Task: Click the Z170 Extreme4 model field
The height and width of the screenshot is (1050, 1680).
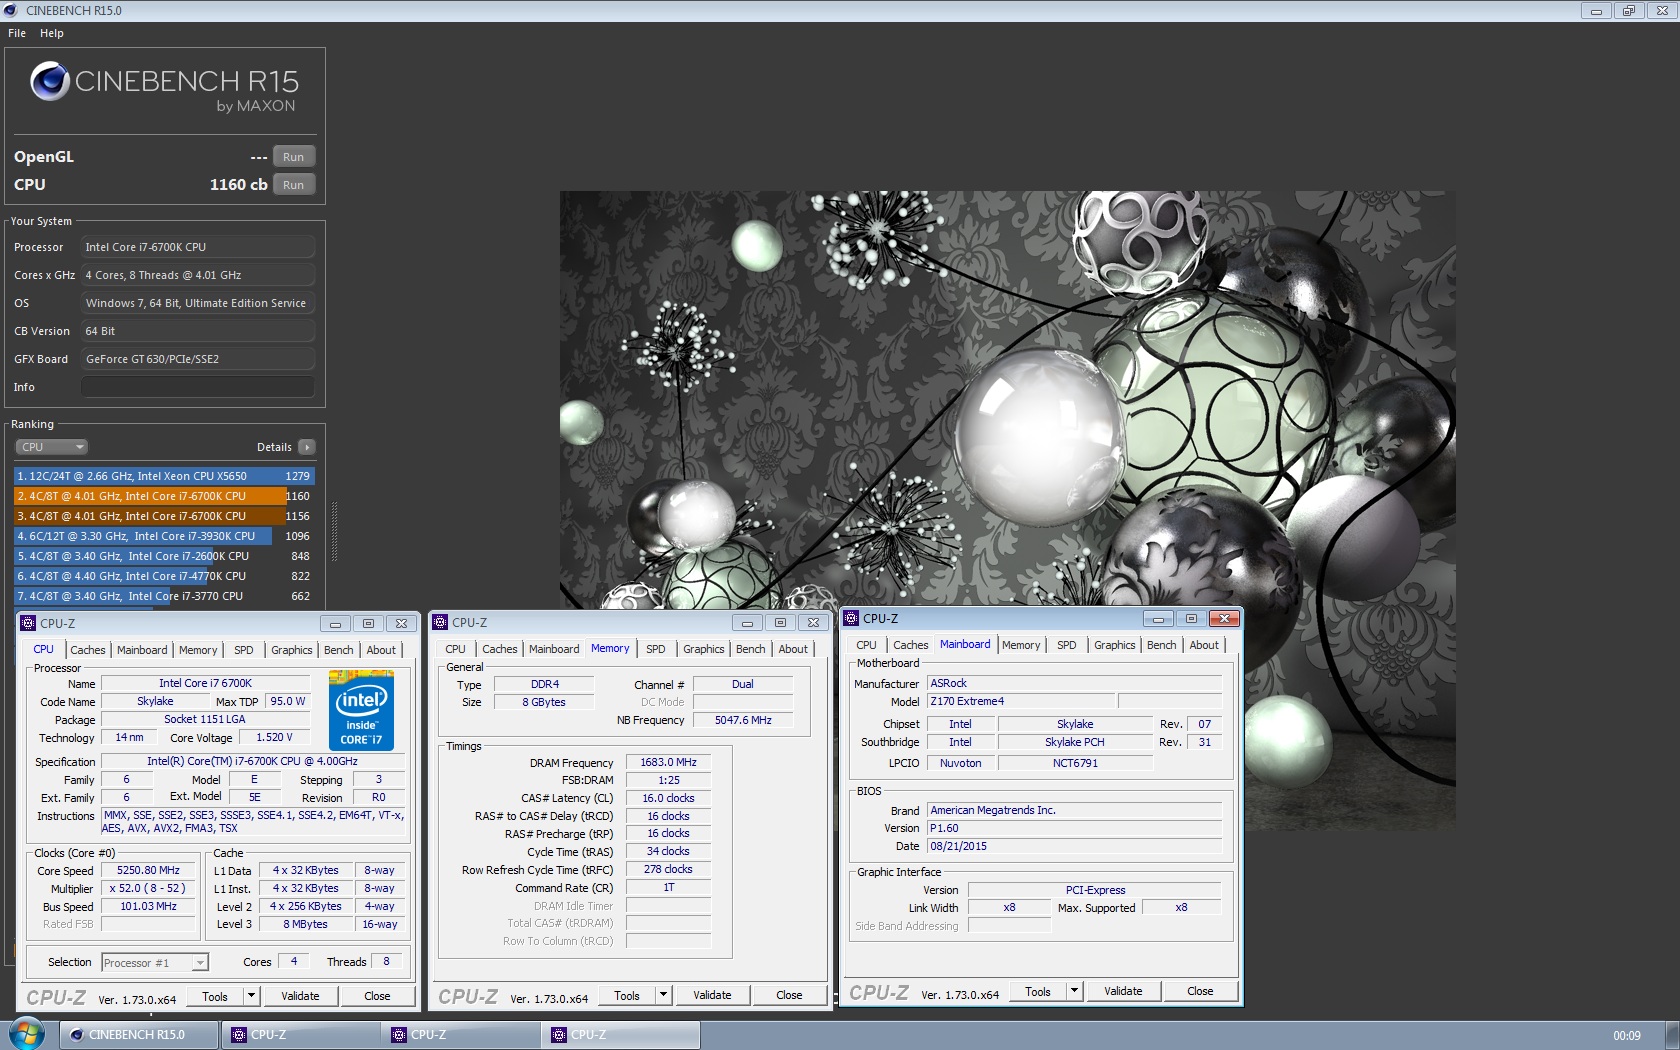Action: pos(1020,702)
